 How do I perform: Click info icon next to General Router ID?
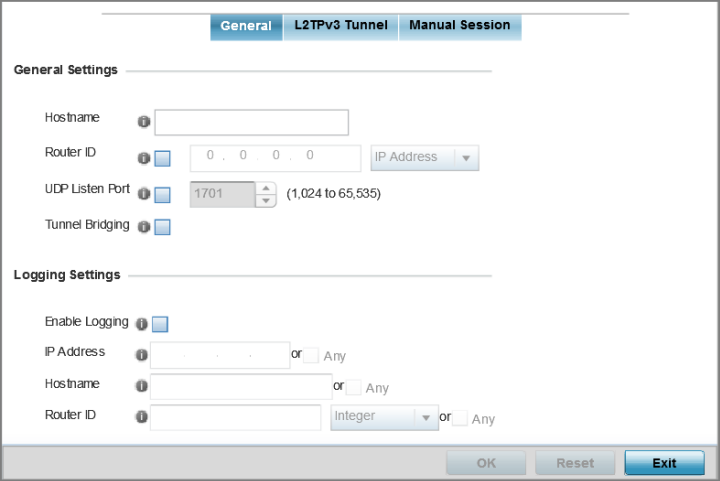coord(144,158)
